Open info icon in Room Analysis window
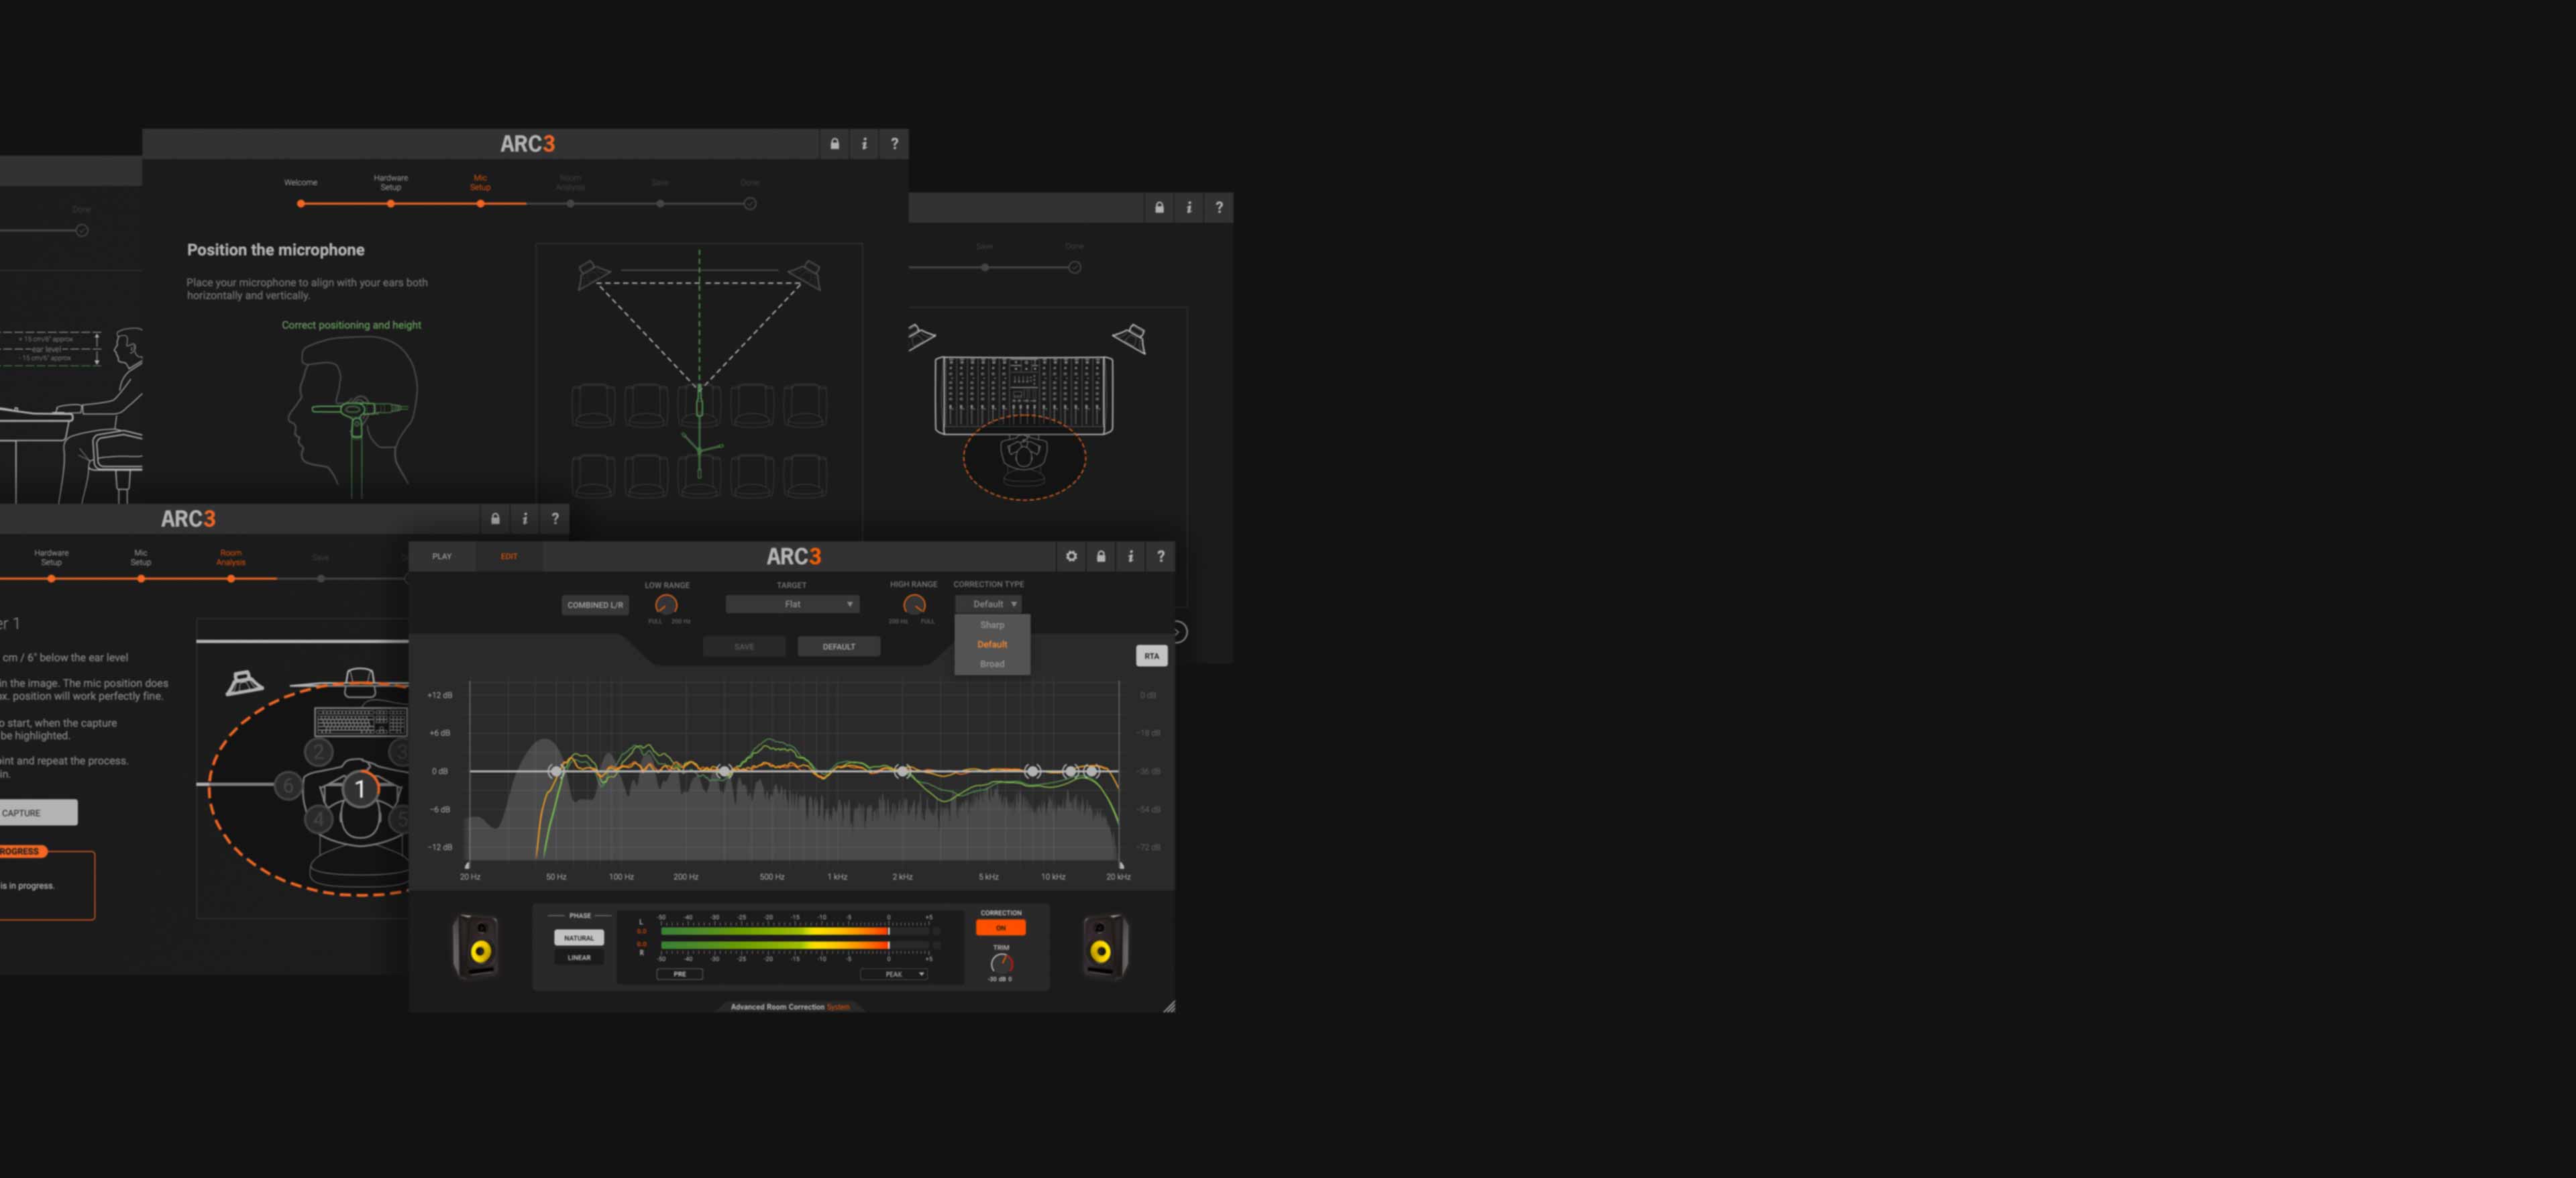This screenshot has height=1178, width=2576. [x=525, y=519]
